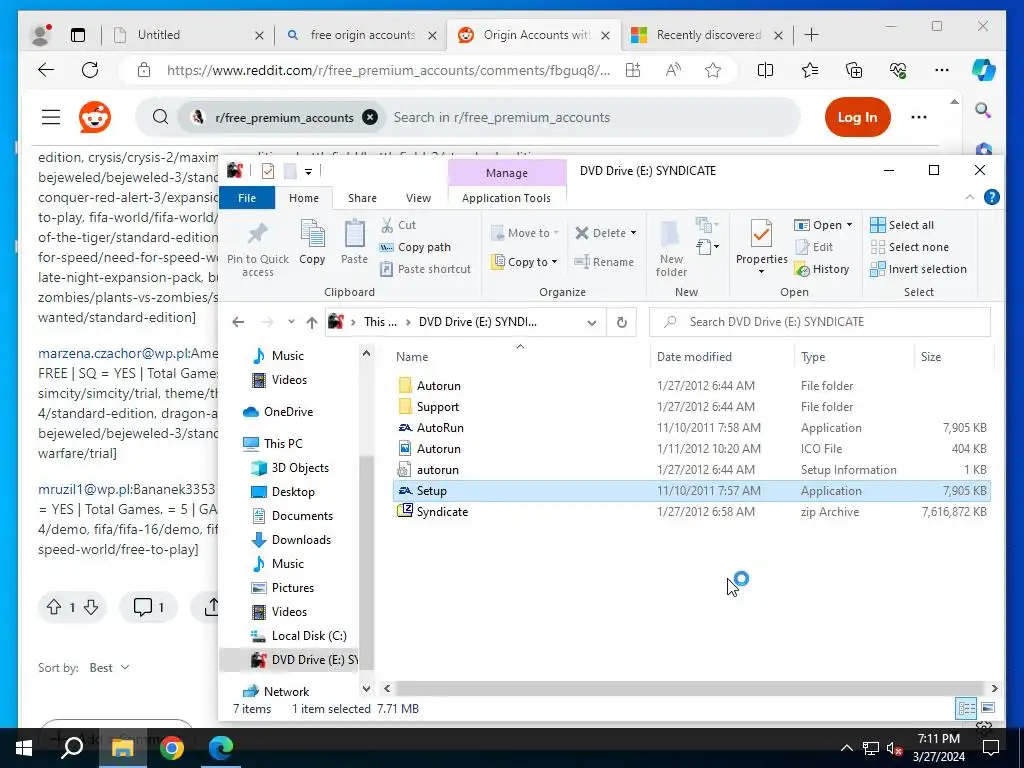
Task: Switch to the View ribbon tab
Action: (x=418, y=198)
